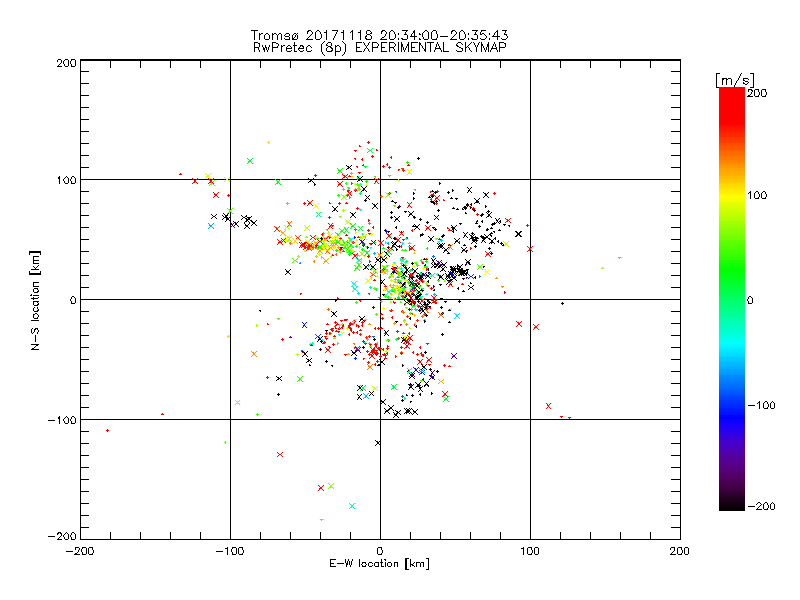
Task: Click the '[m/s]' colorbar unit label
Action: [x=734, y=80]
